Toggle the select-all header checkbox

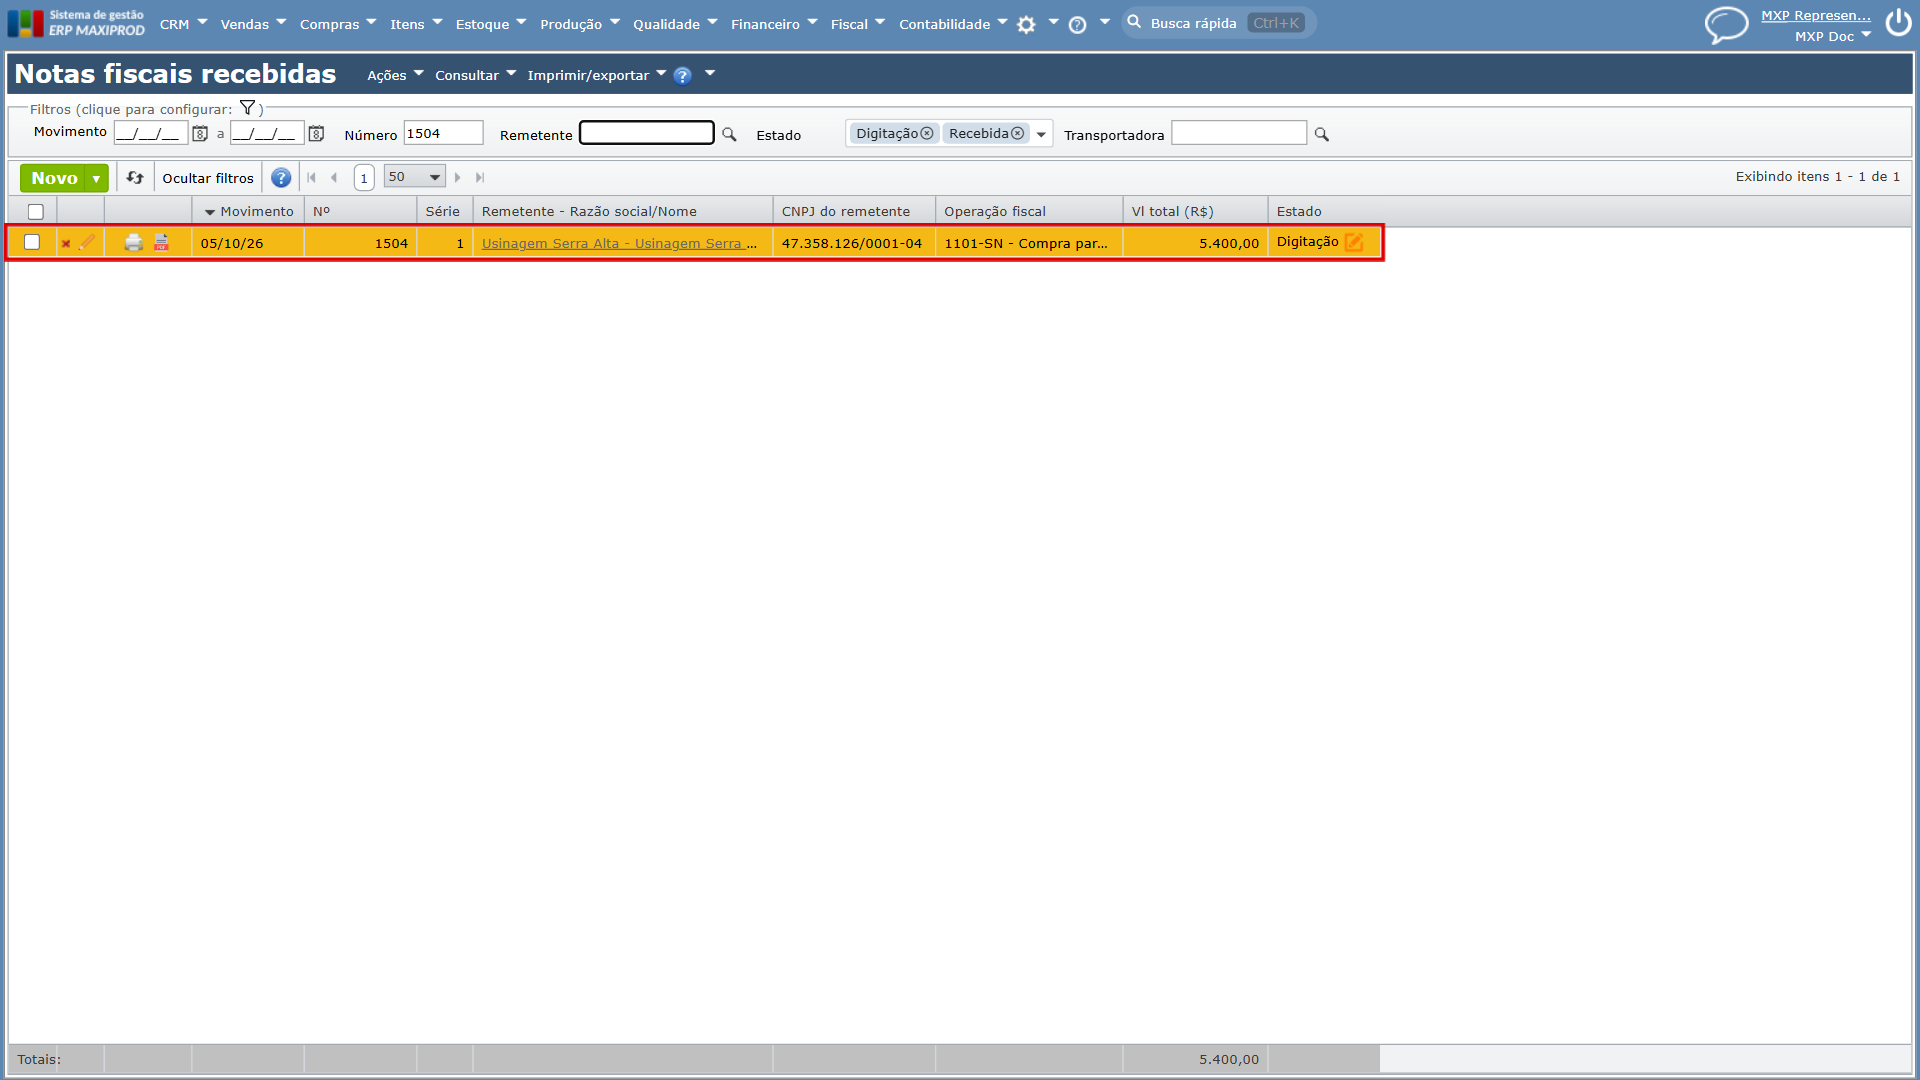[x=36, y=211]
